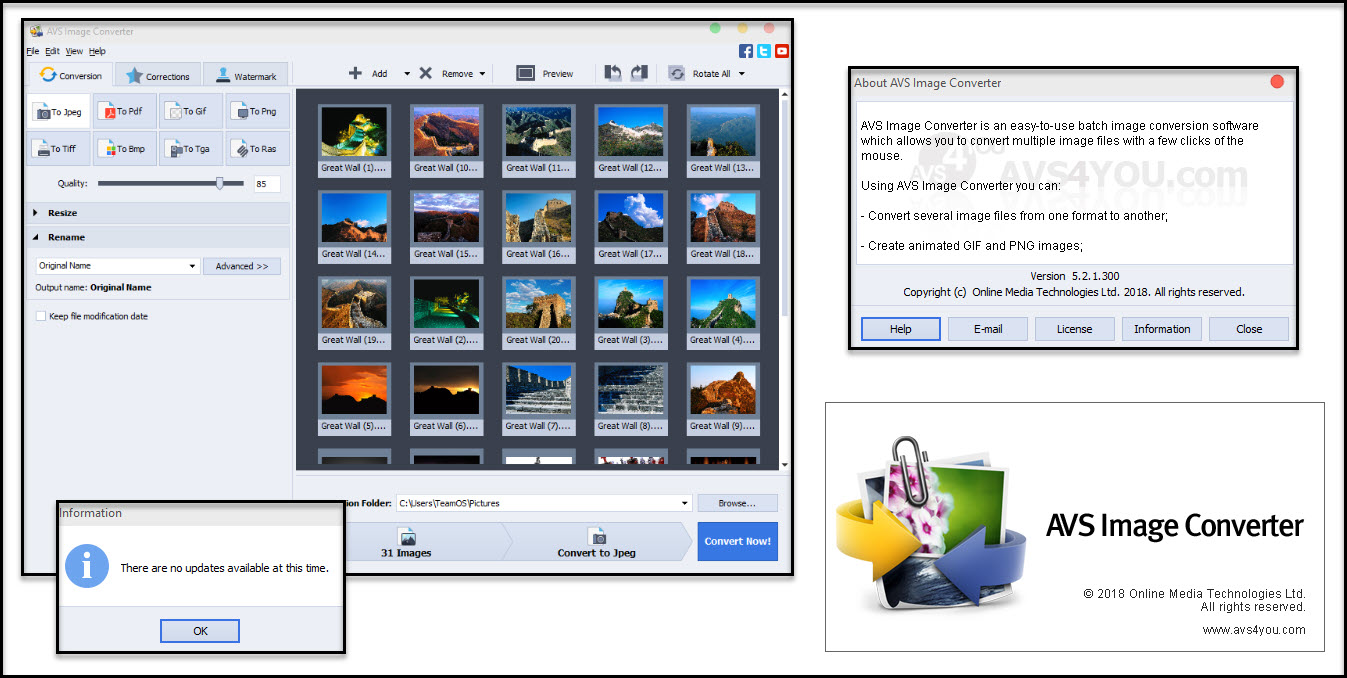Enable Keep file modification date checkbox

(41, 316)
